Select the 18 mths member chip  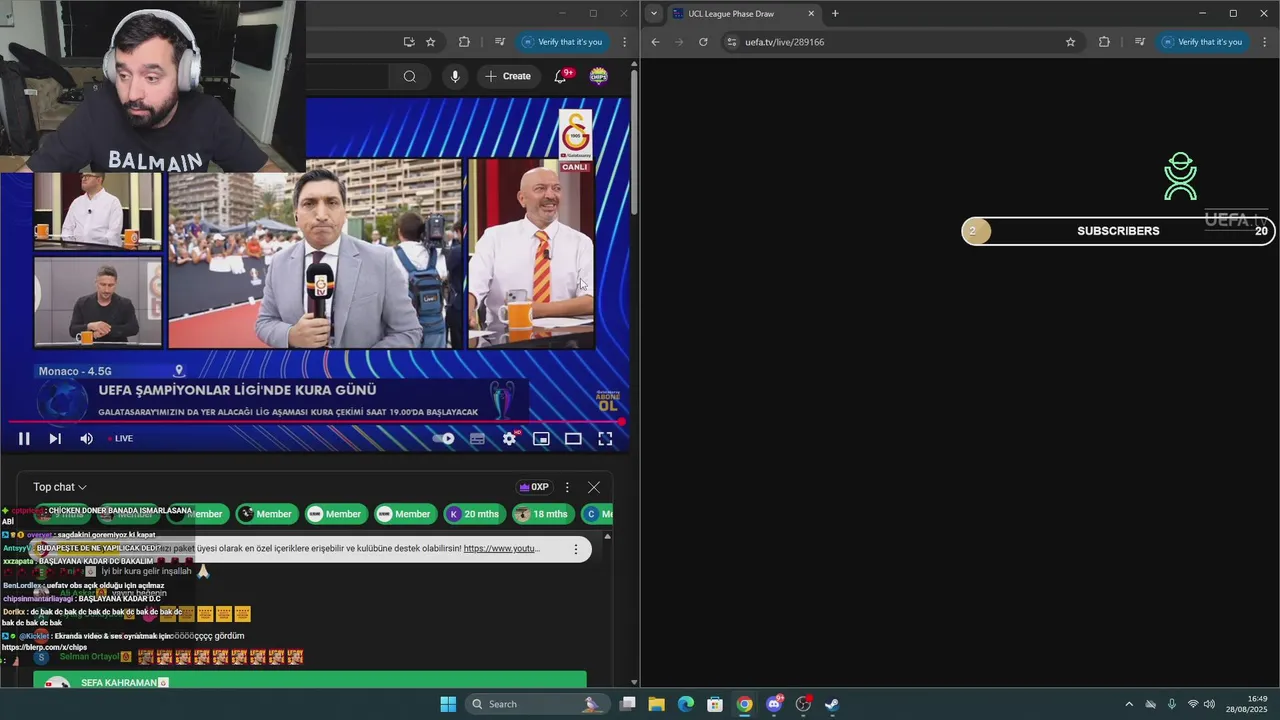(x=542, y=514)
